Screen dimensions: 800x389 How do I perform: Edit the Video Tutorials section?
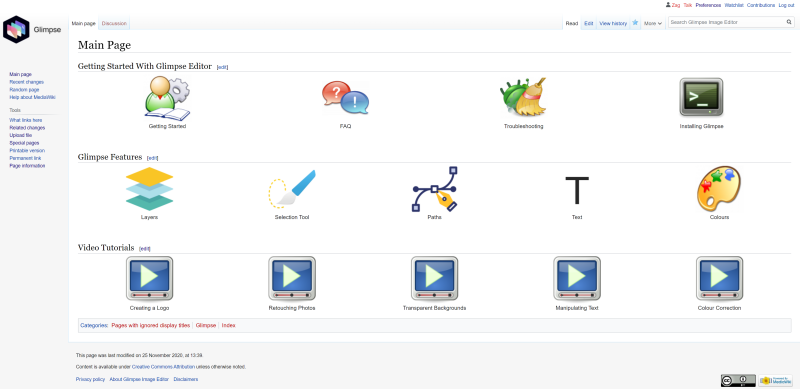[145, 249]
